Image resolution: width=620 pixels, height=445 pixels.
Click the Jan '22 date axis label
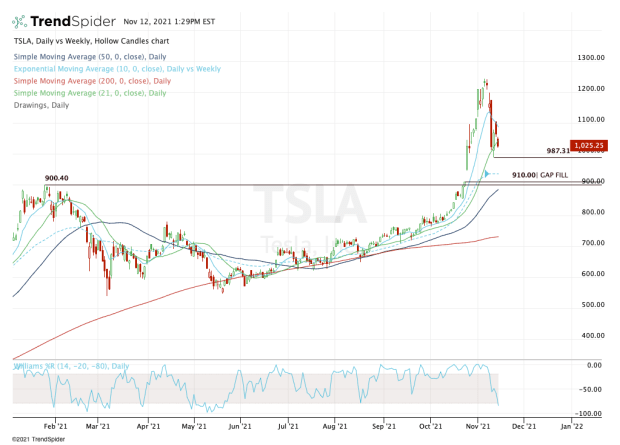572,426
